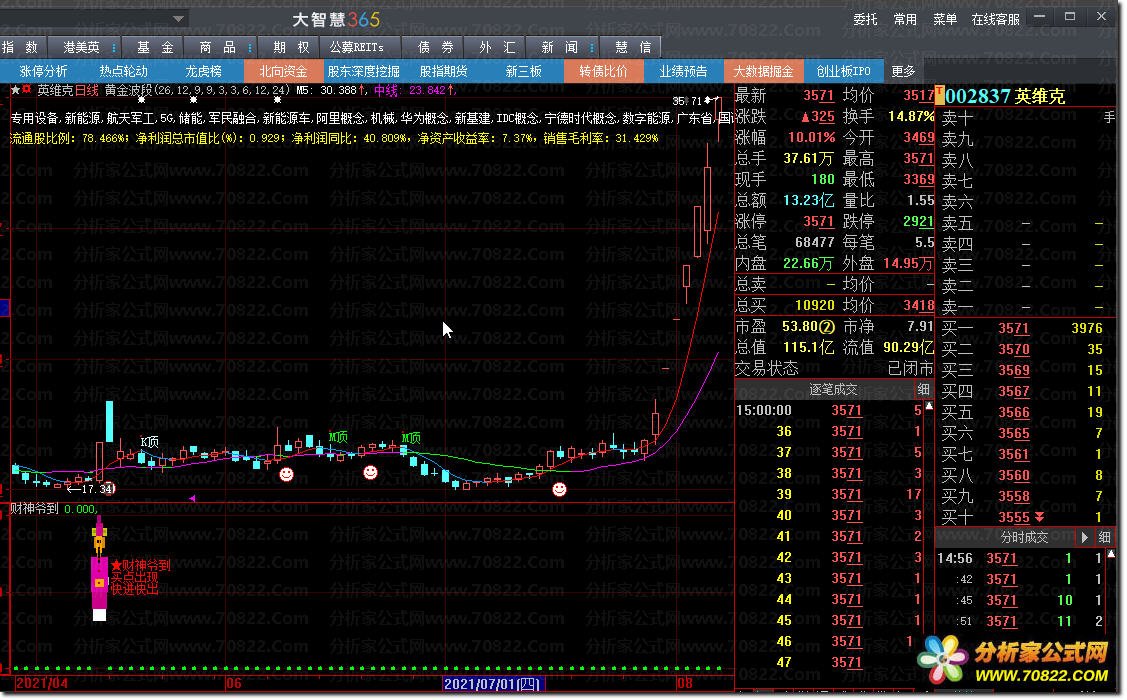The image size is (1127, 700).
Task: Select the 日线 daily period label
Action: pos(87,90)
